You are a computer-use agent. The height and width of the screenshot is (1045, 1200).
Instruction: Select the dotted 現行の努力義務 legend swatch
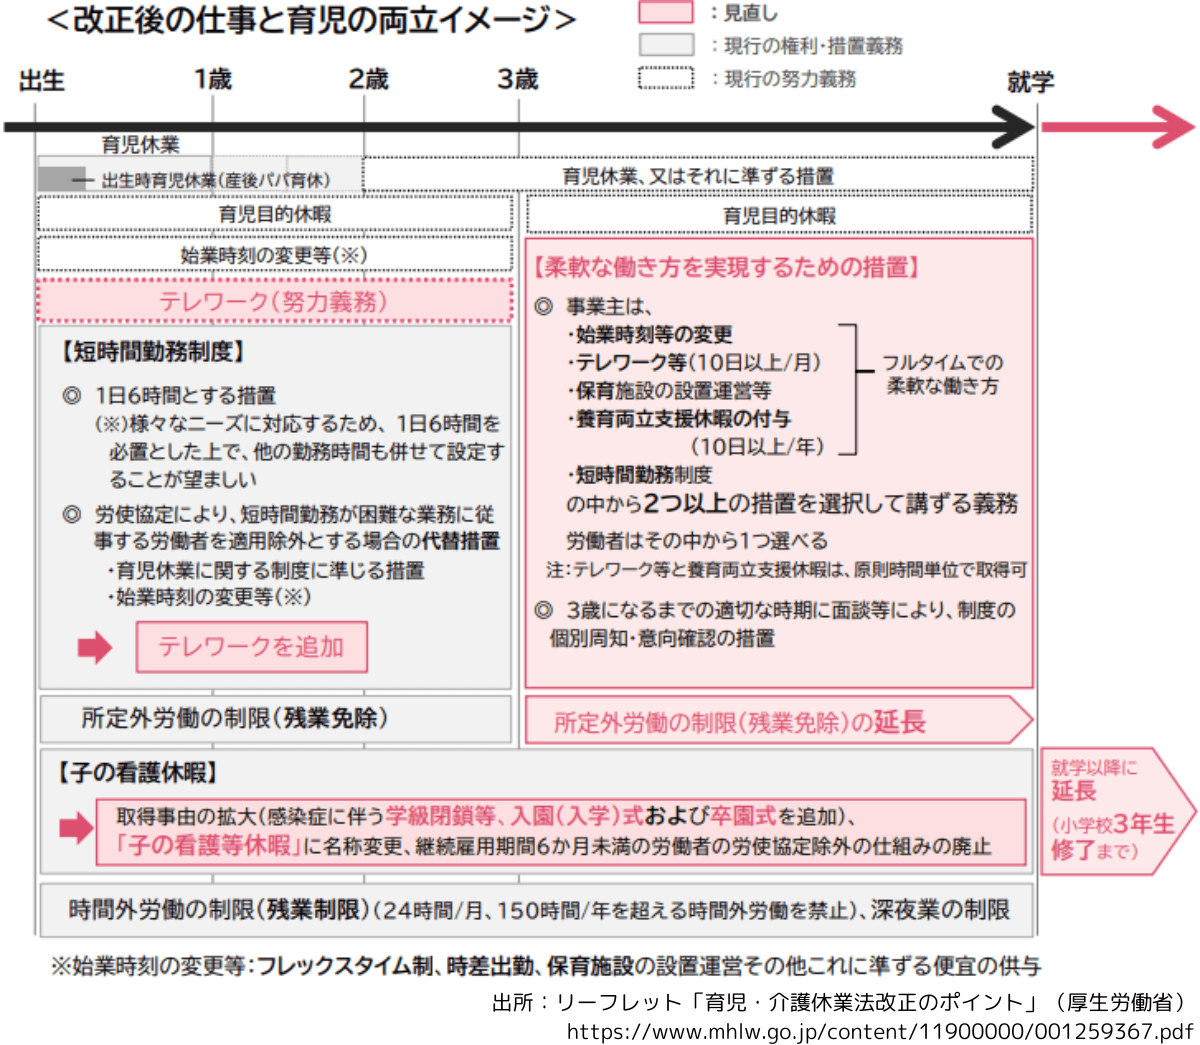(666, 78)
